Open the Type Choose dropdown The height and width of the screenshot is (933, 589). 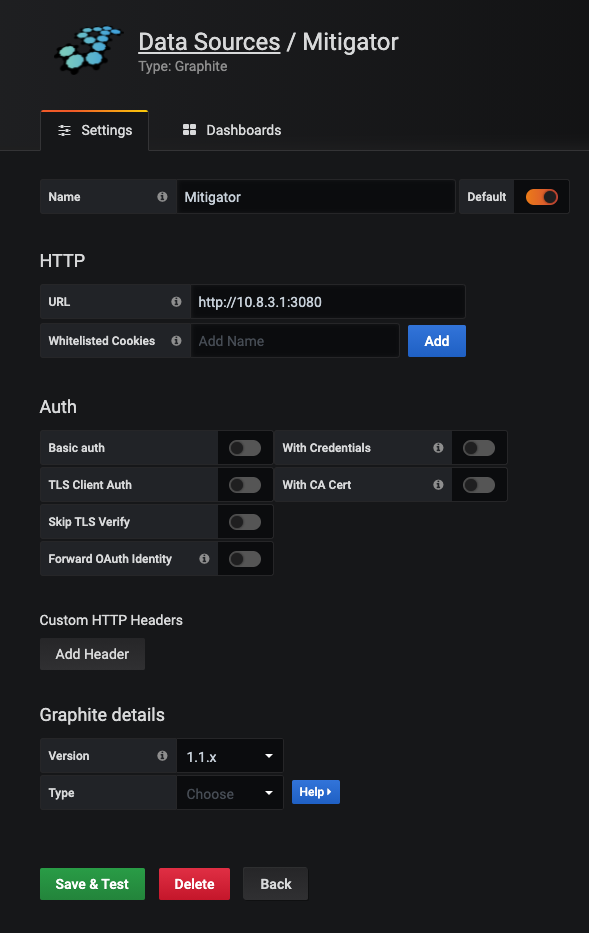click(230, 793)
